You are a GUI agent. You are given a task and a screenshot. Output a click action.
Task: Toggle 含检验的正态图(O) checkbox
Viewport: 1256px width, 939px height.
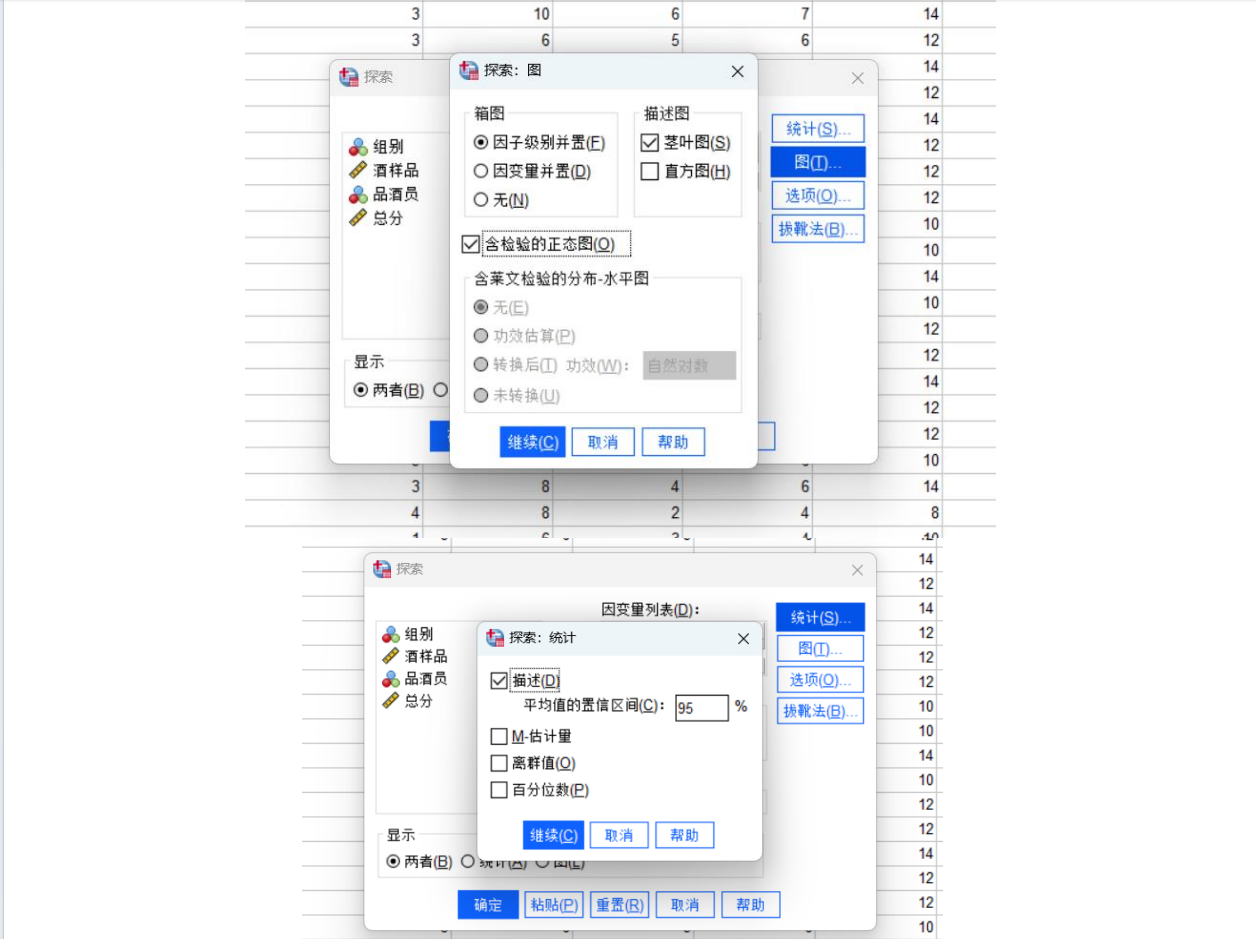pyautogui.click(x=471, y=244)
